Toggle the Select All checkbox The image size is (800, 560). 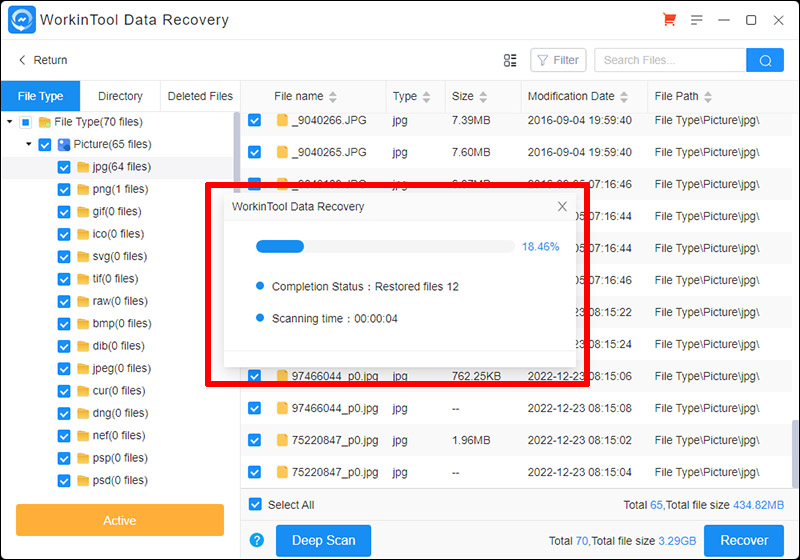(x=255, y=504)
